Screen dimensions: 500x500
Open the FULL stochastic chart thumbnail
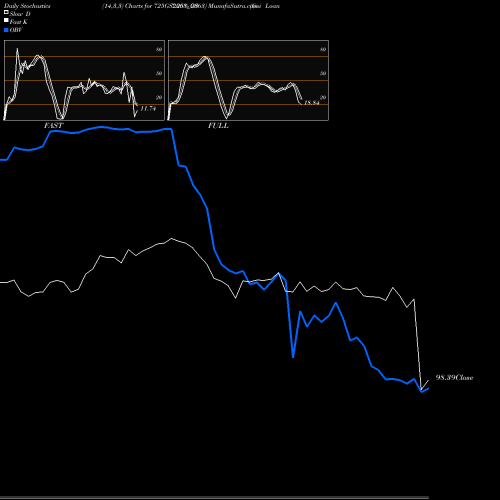coord(248,80)
